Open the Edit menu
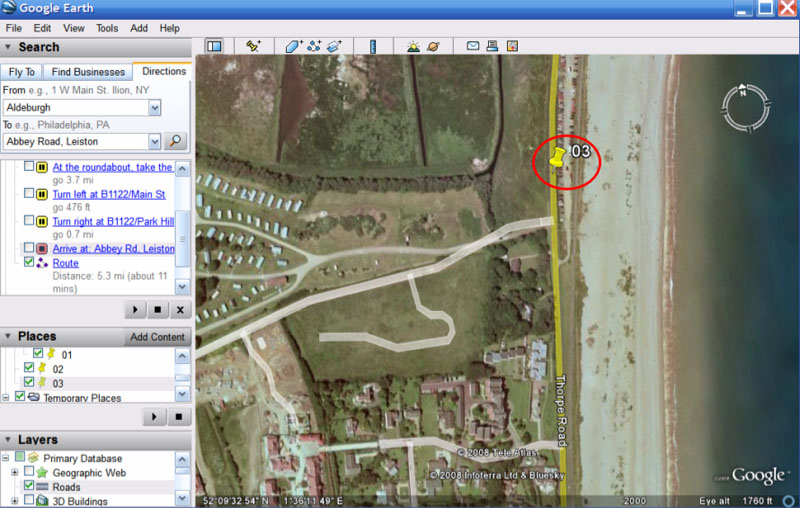Screen dimensions: 800x508 pyautogui.click(x=42, y=28)
